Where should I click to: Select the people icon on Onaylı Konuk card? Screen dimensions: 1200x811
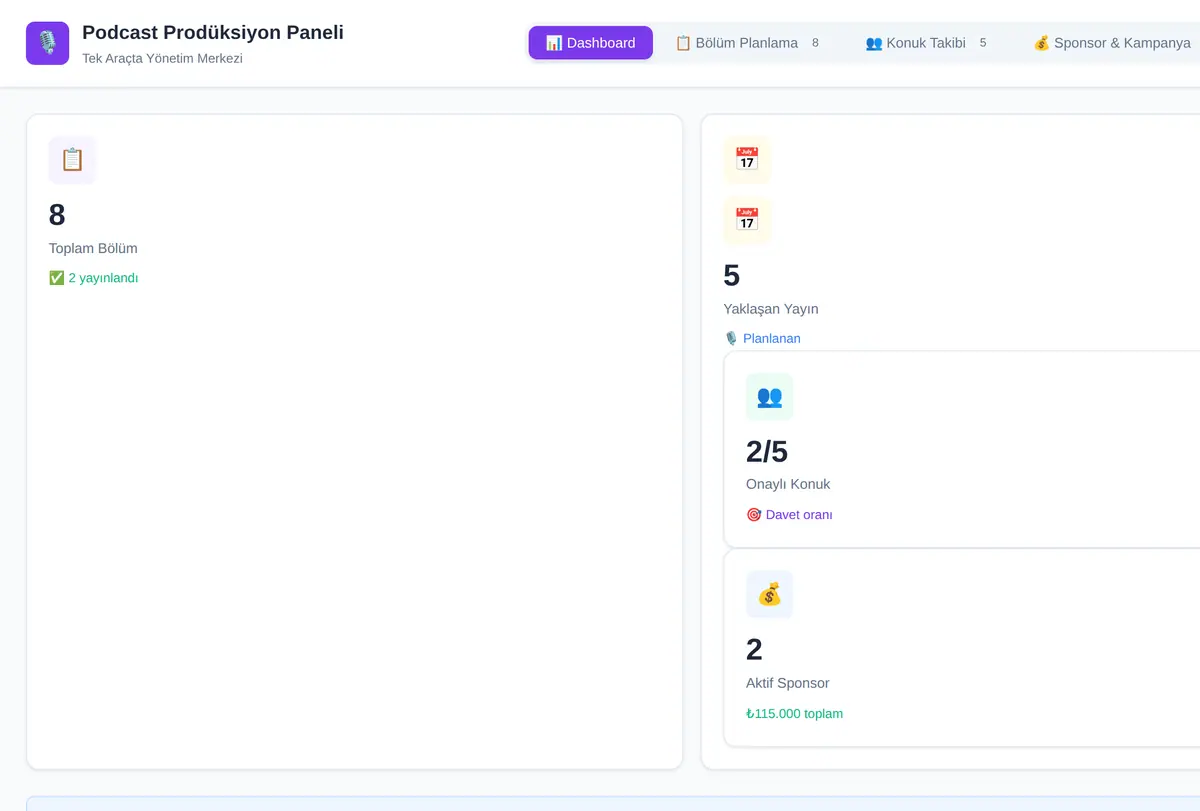pyautogui.click(x=770, y=397)
